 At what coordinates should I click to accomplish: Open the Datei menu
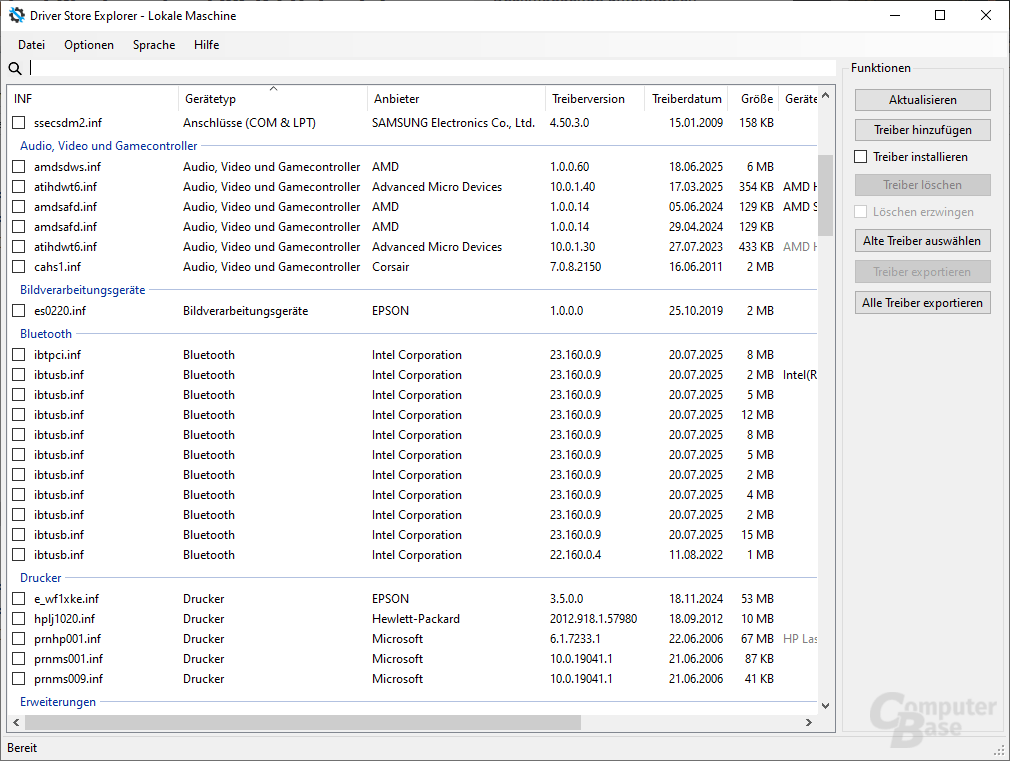click(x=31, y=44)
